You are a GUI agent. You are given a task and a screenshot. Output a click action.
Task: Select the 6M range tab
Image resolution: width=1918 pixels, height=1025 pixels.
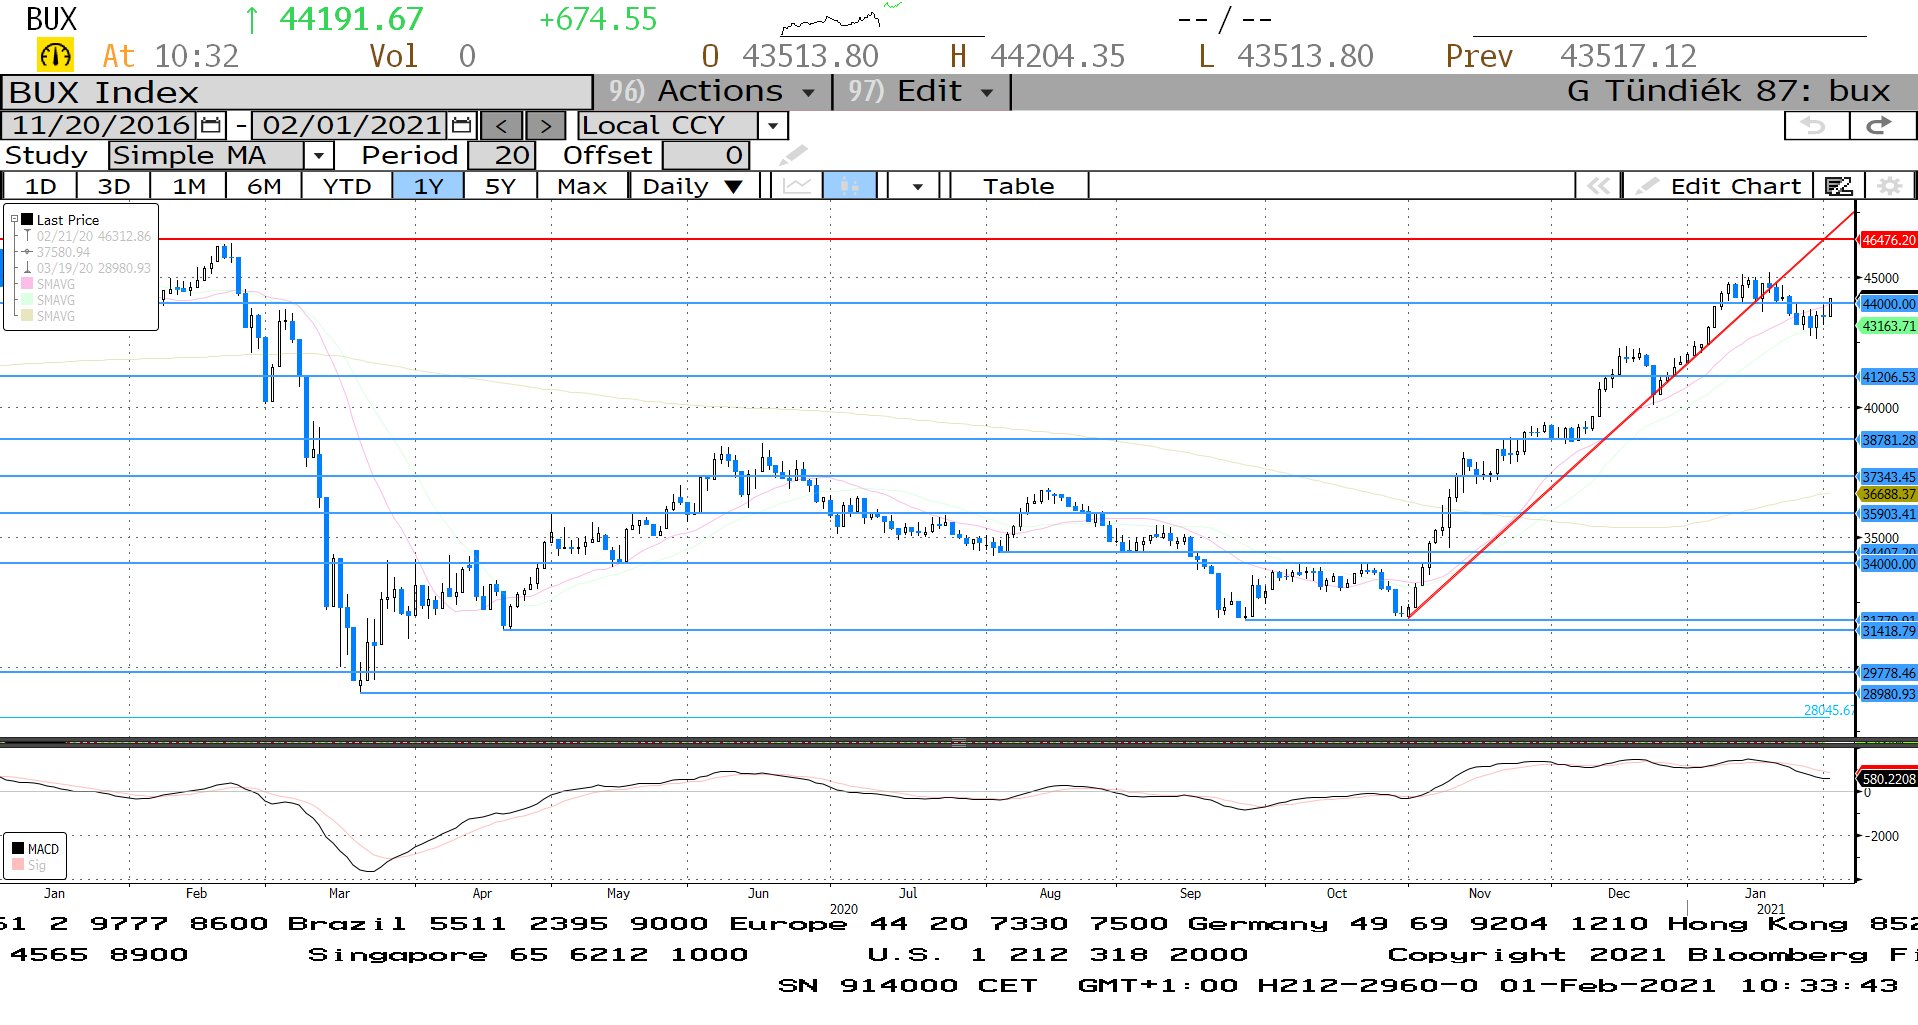click(264, 186)
